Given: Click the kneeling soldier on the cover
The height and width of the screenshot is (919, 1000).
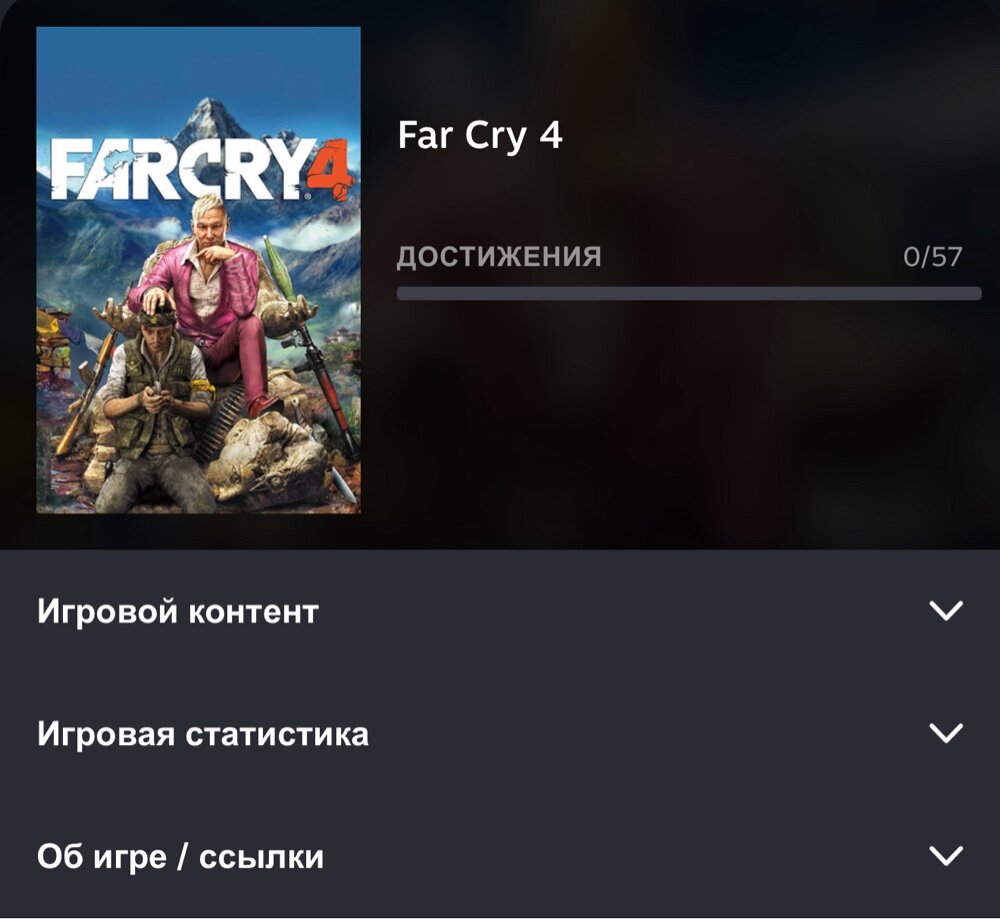Looking at the screenshot, I should (x=156, y=408).
